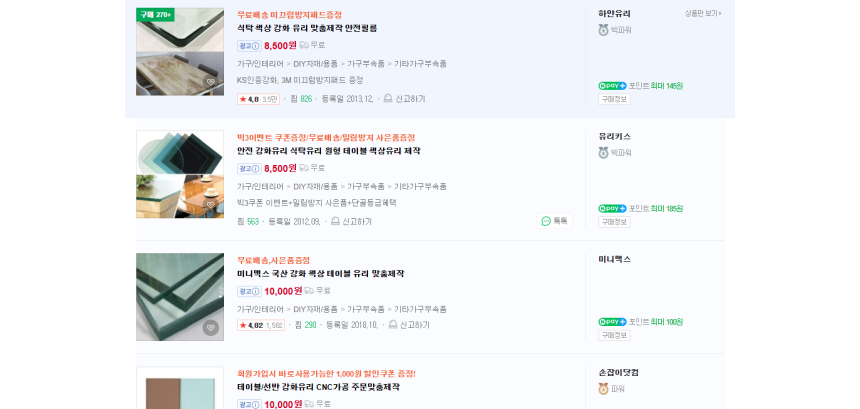Toggle wishlist heart on 유리키스 product image
The width and height of the screenshot is (860, 409).
point(211,205)
